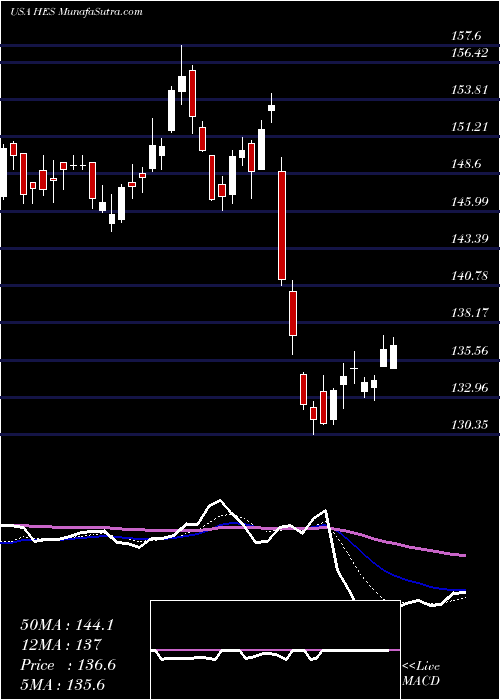Click the 50MA : 144.1 value
500x700 pixels.
pos(67,625)
